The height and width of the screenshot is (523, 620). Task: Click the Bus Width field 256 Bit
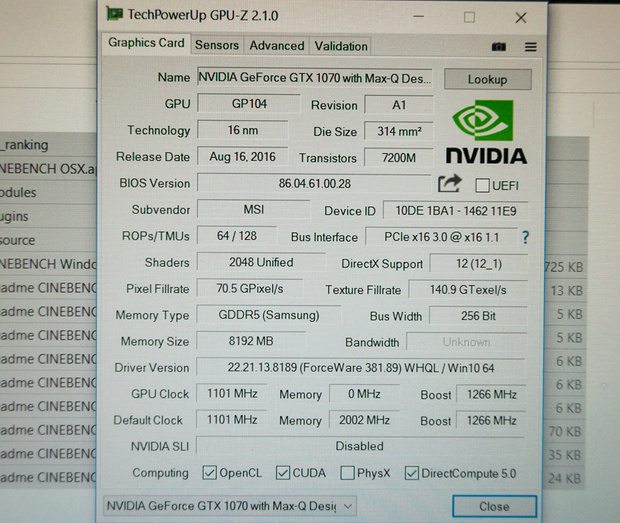click(478, 316)
